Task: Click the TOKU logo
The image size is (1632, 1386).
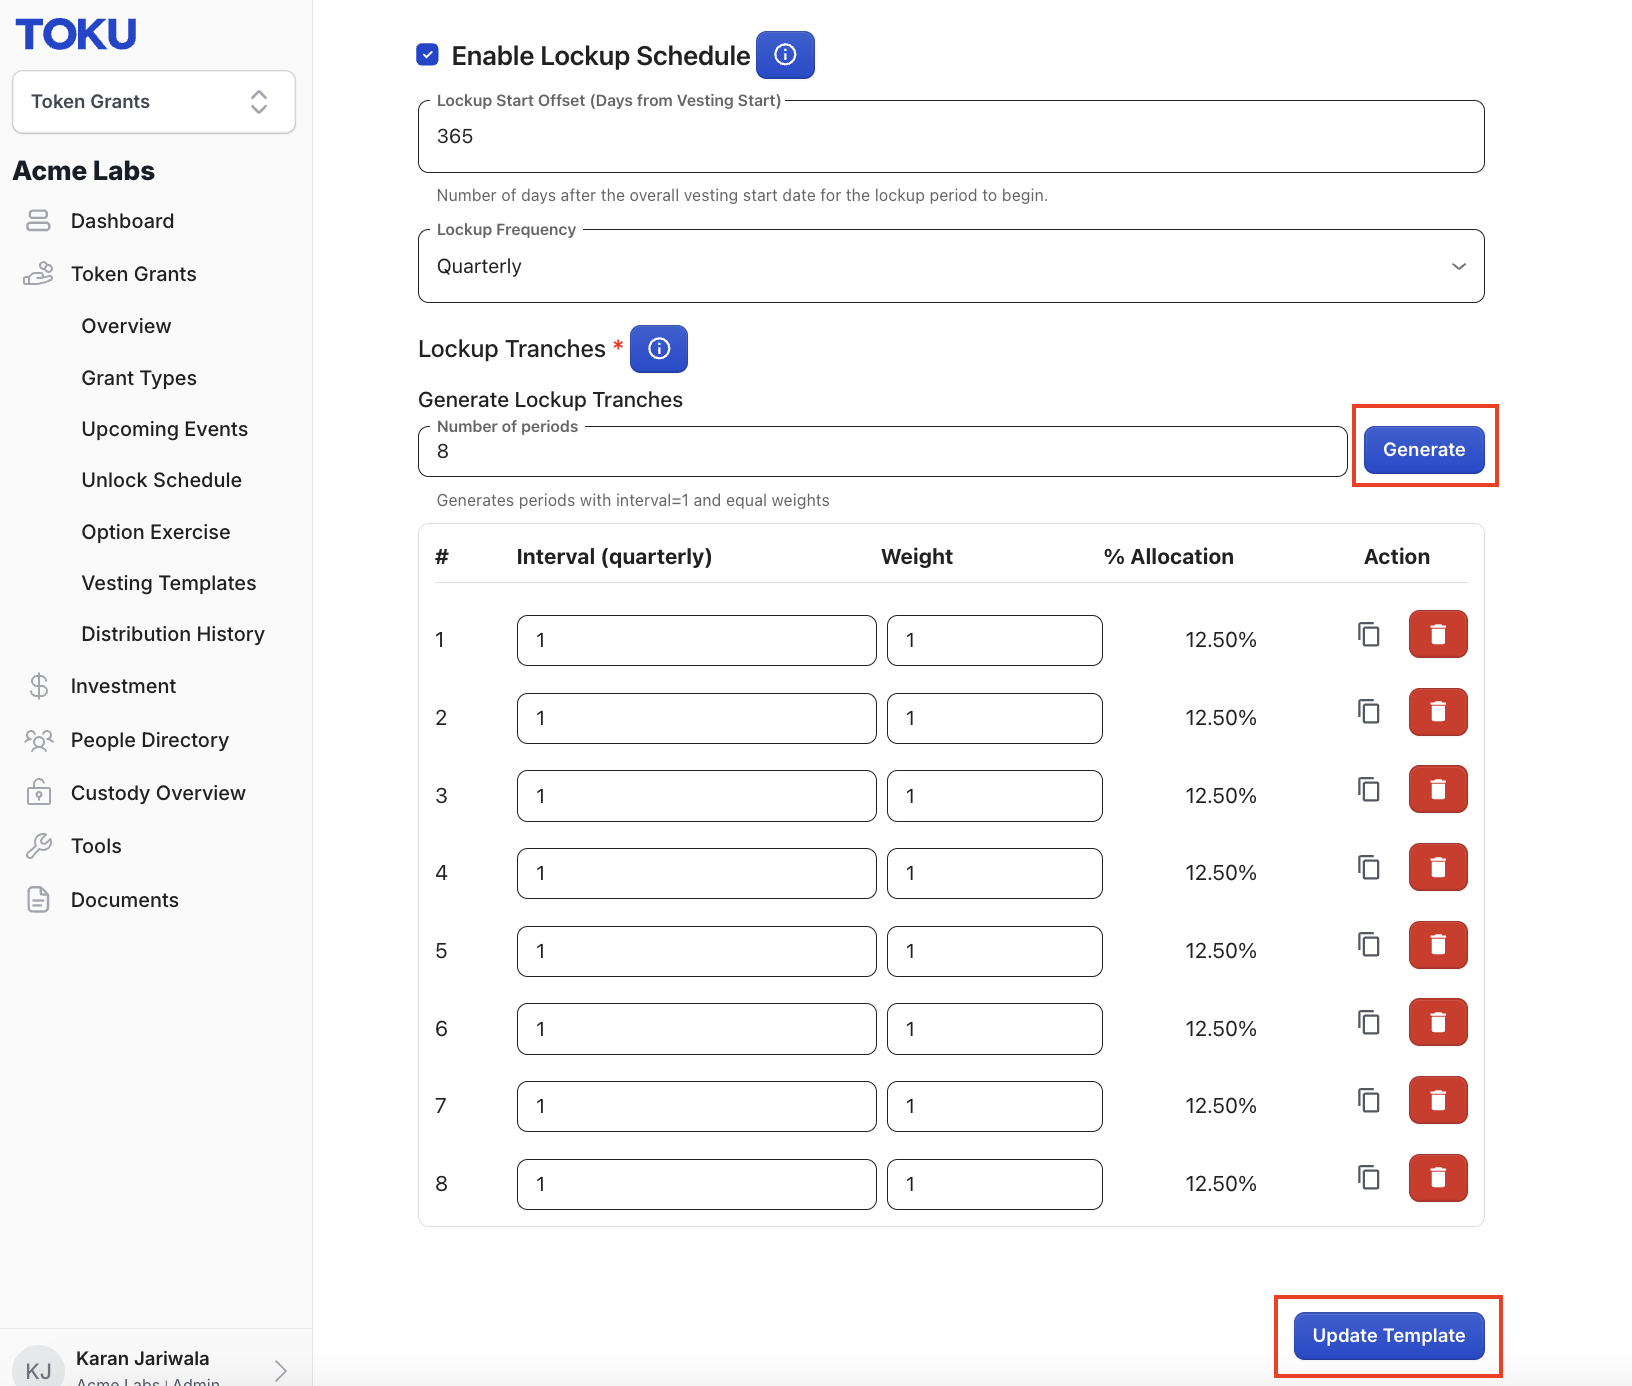Action: [x=76, y=34]
